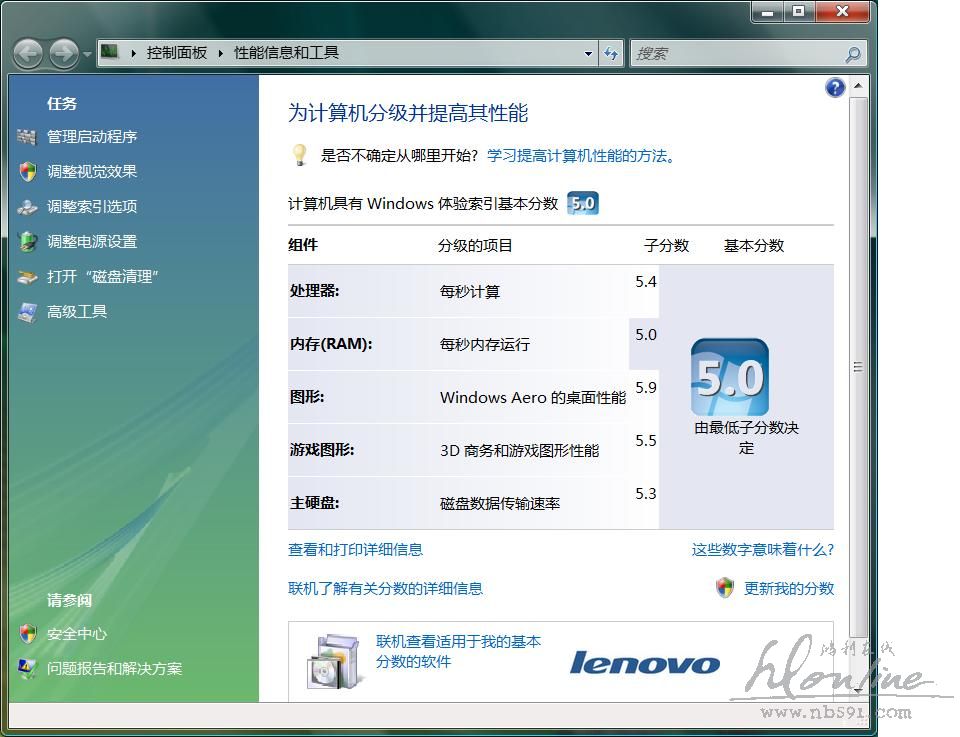
Task: Select 控制面板 in the address breadcrumb
Action: (176, 53)
